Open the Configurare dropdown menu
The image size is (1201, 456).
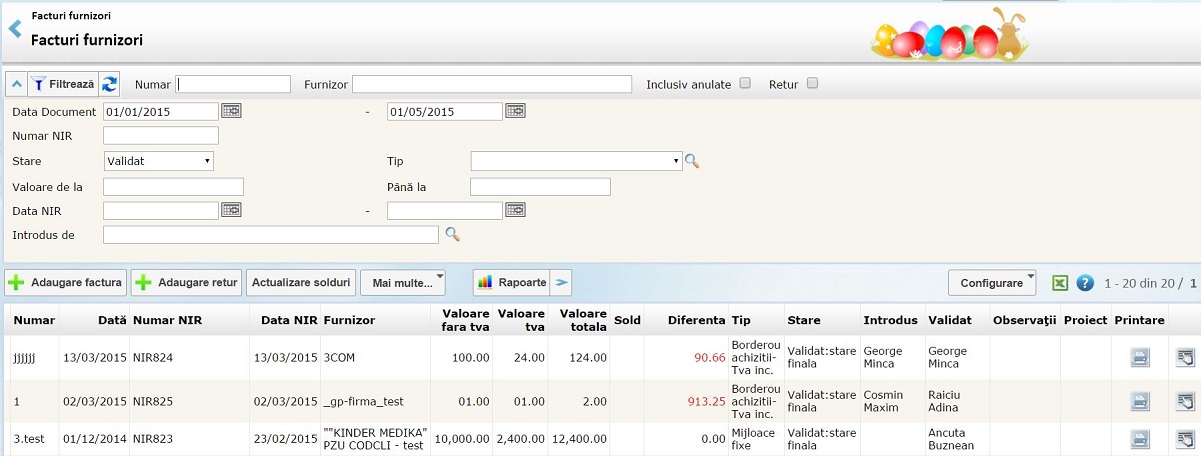[x=992, y=283]
